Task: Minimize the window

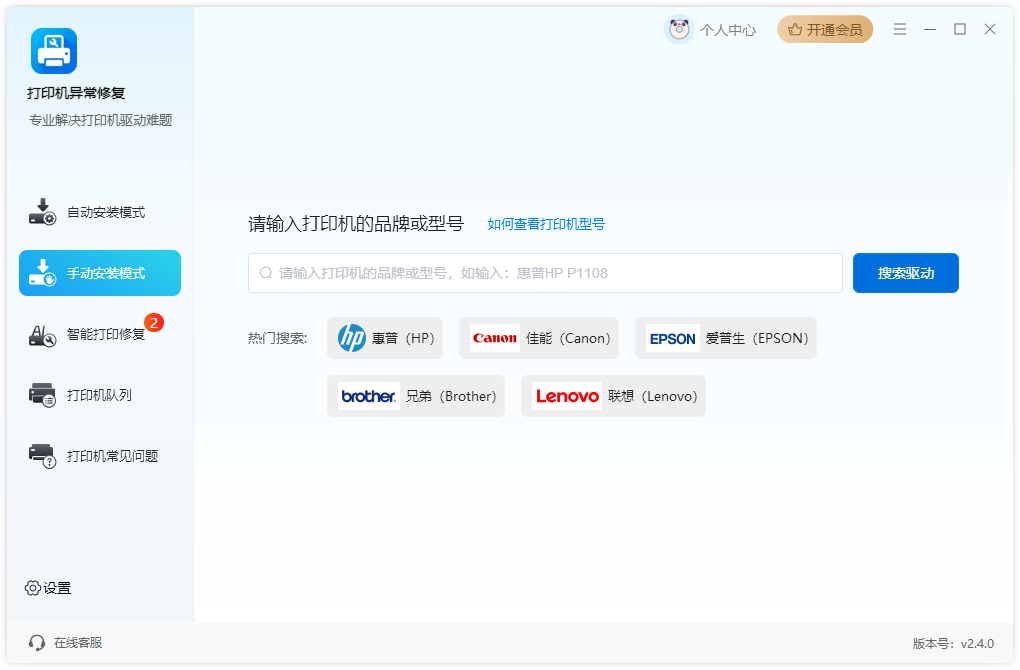Action: click(930, 29)
